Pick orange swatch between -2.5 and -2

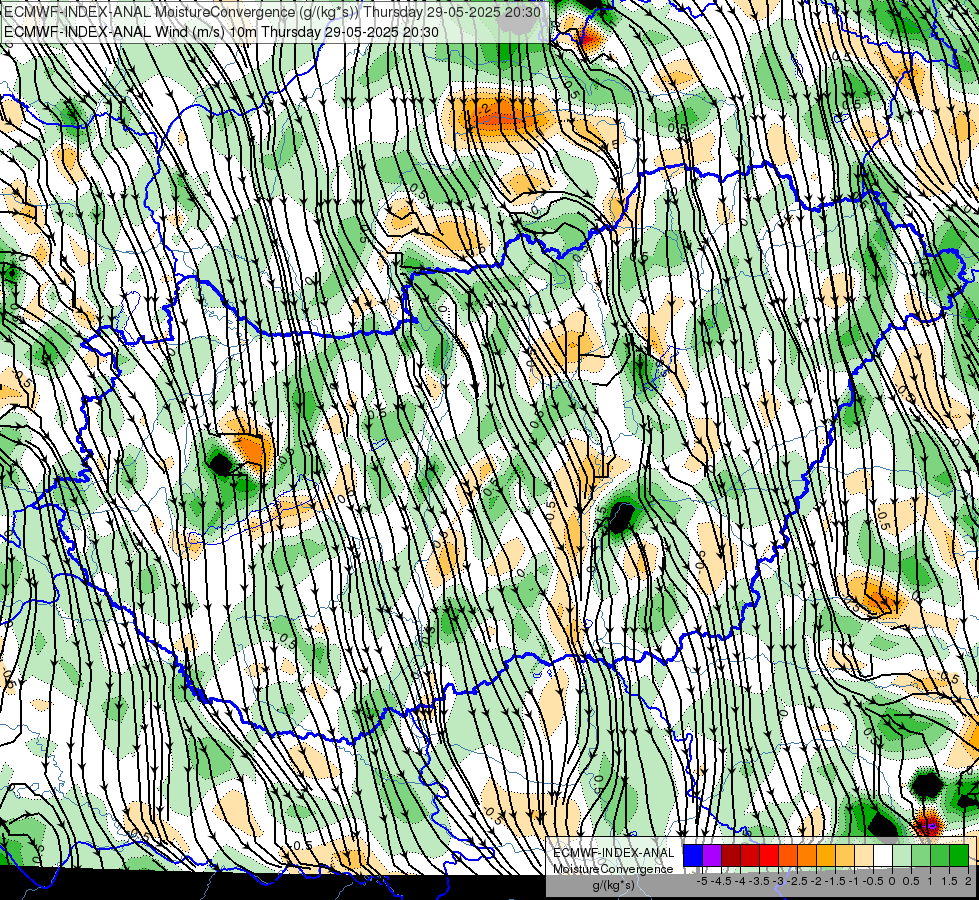807,856
